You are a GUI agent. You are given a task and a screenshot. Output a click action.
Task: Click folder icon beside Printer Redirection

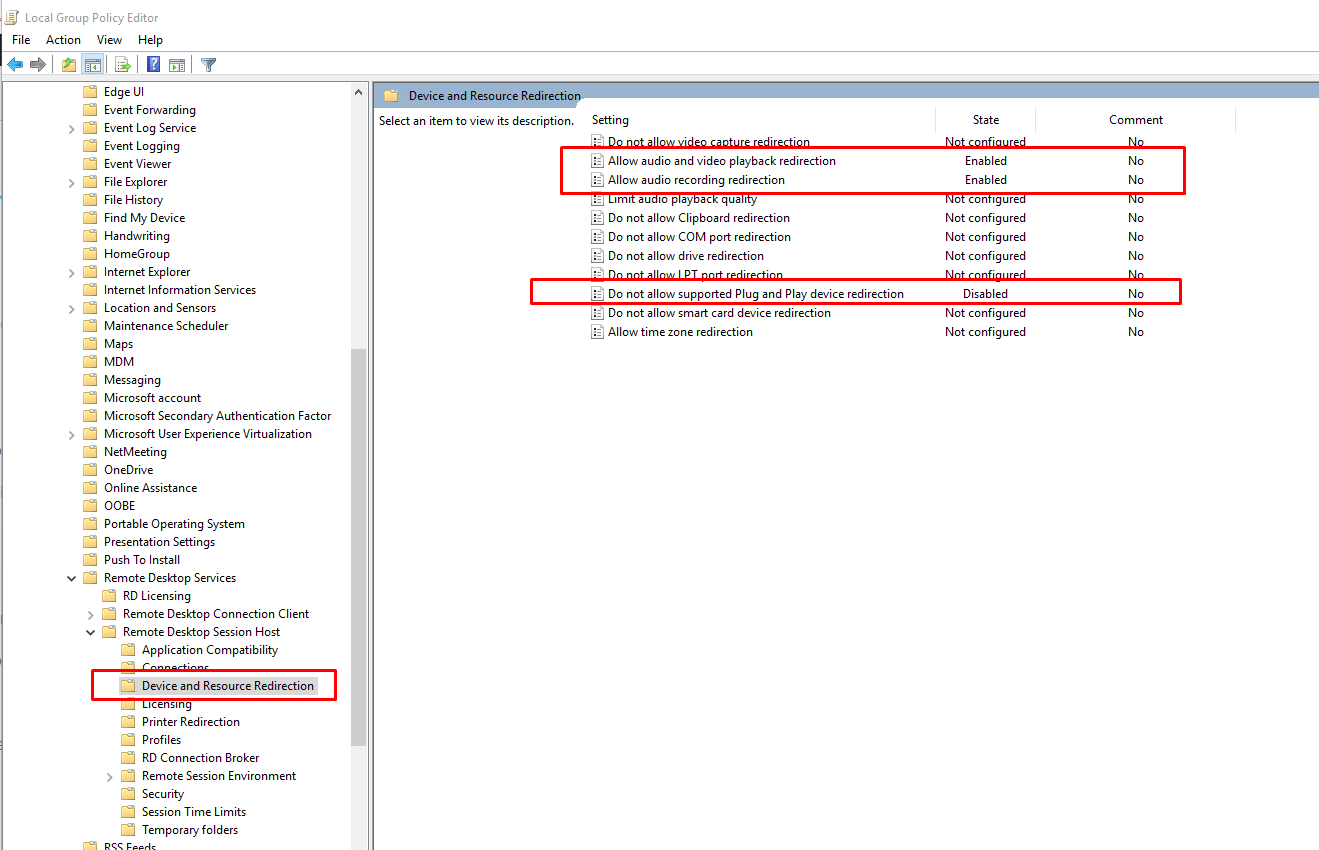pos(128,722)
